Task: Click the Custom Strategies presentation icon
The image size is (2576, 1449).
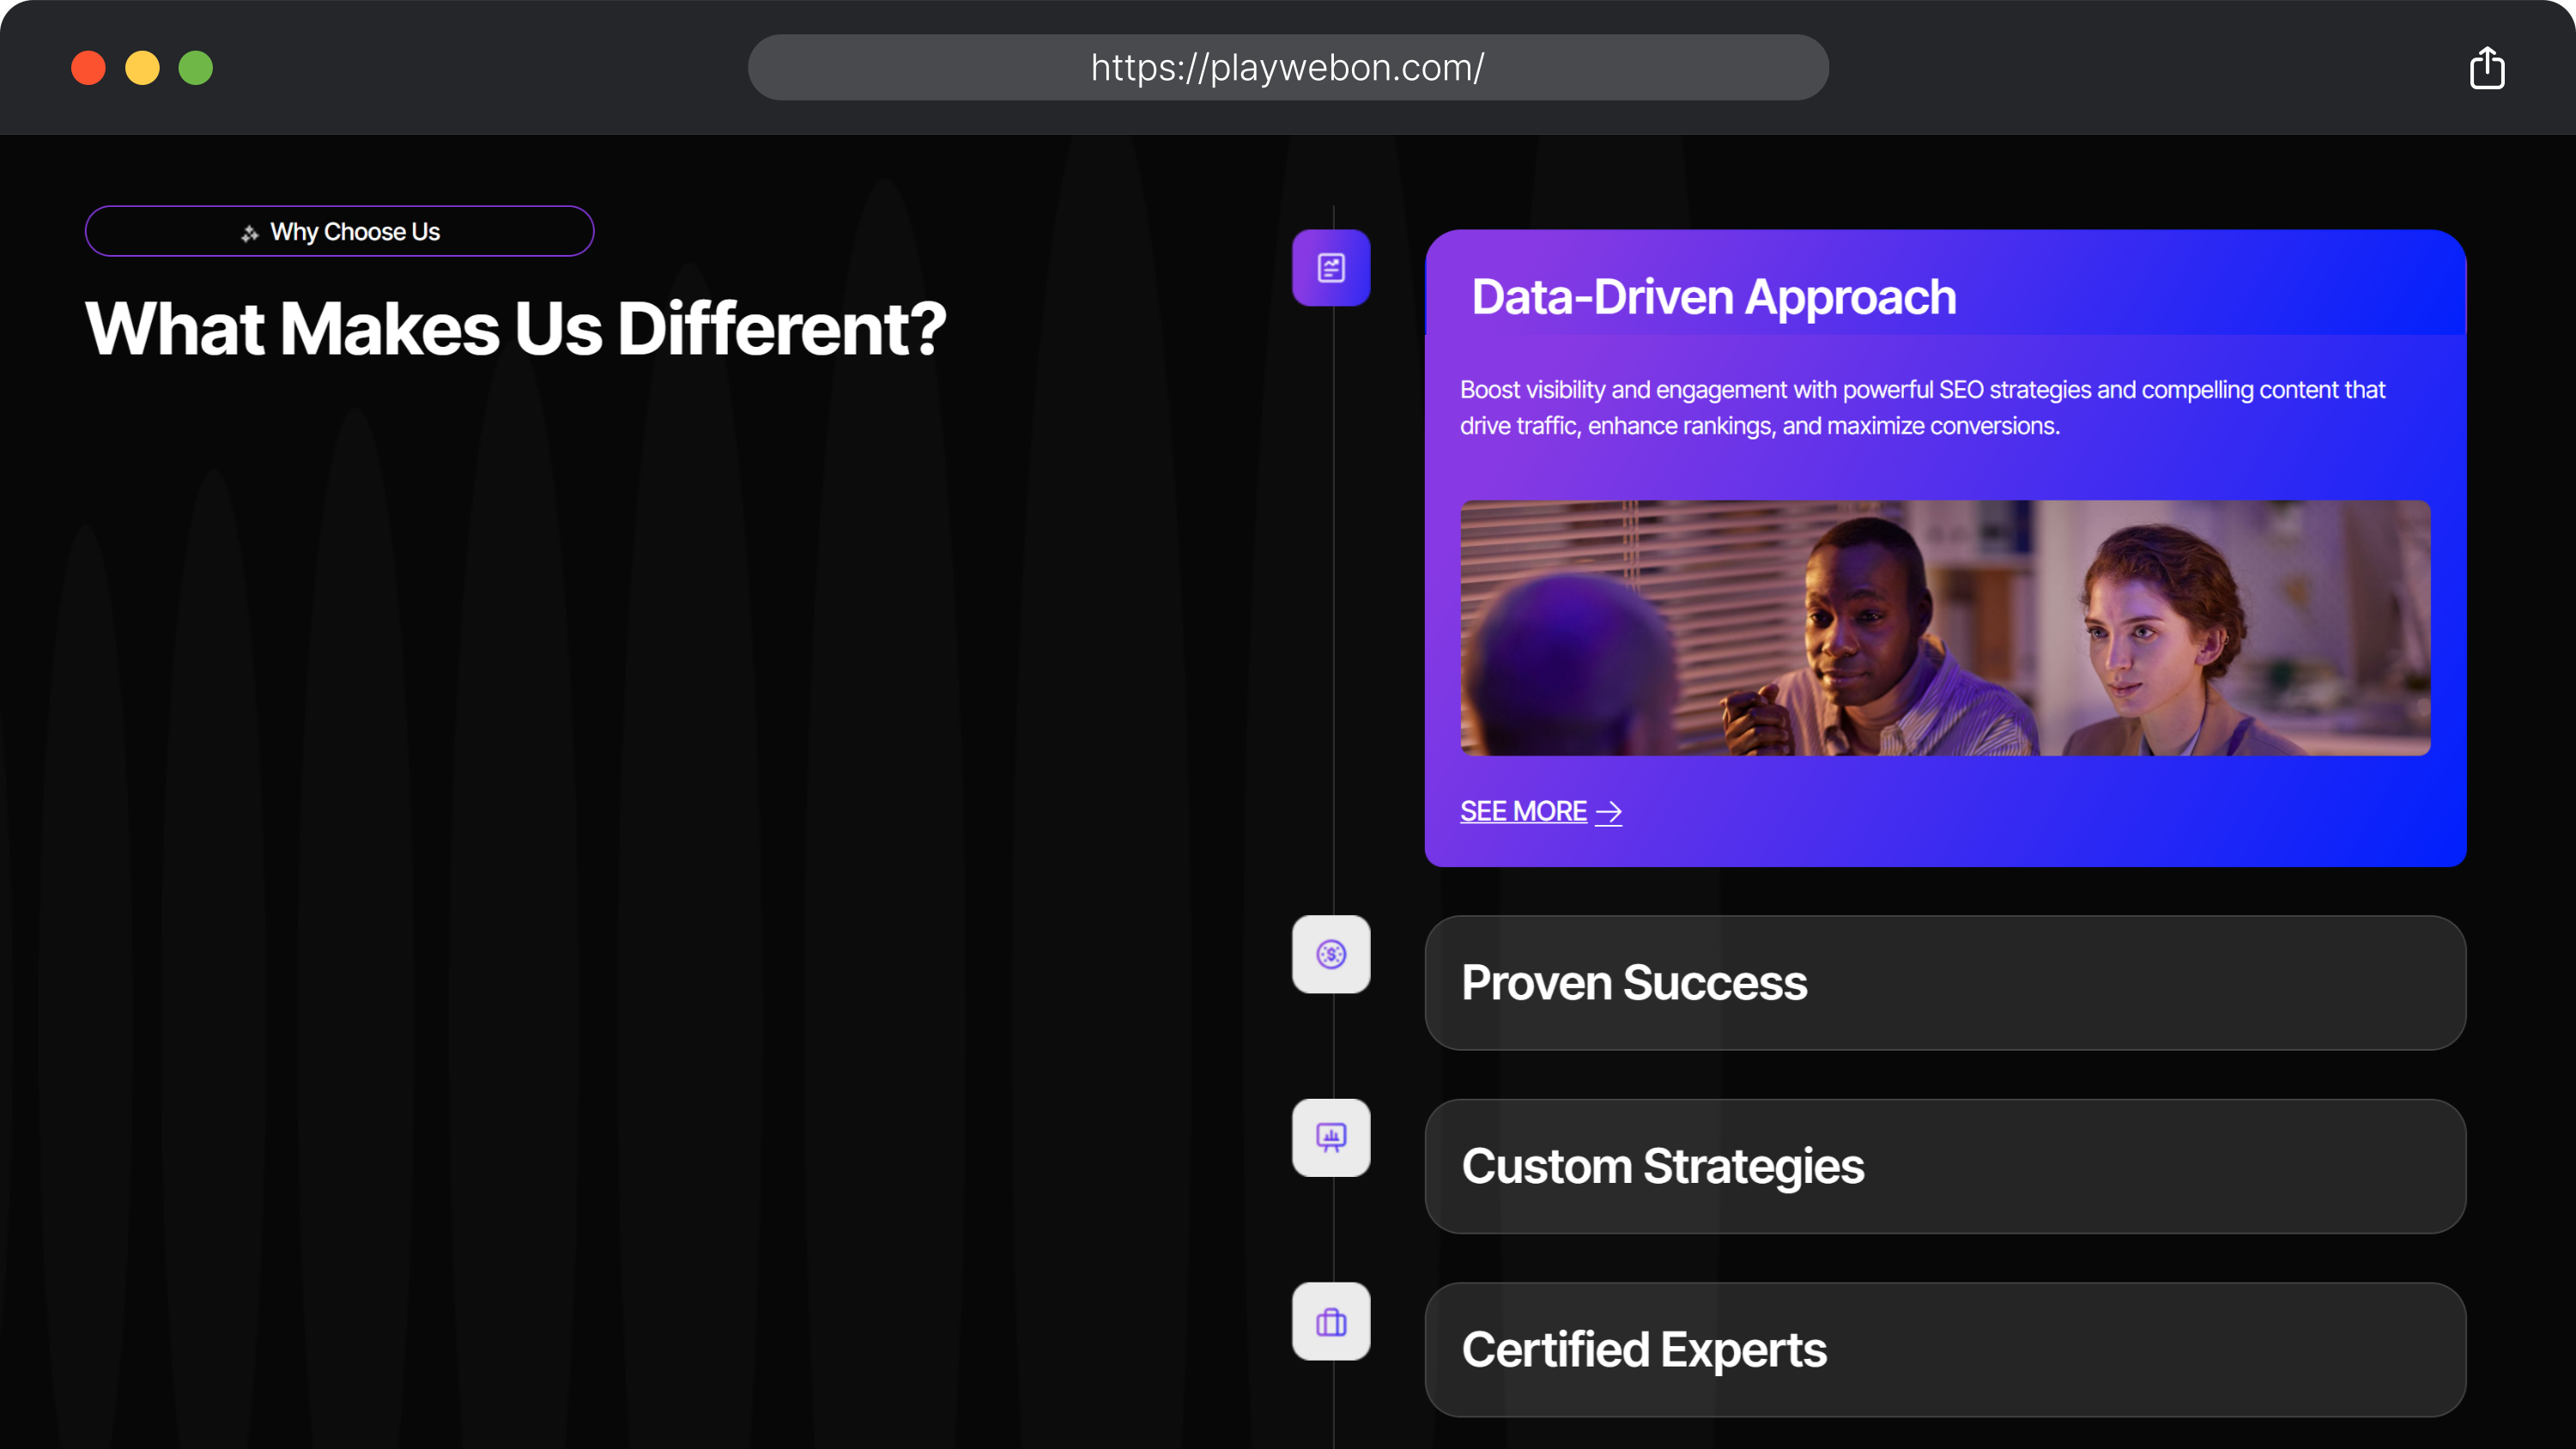Action: tap(1331, 1138)
